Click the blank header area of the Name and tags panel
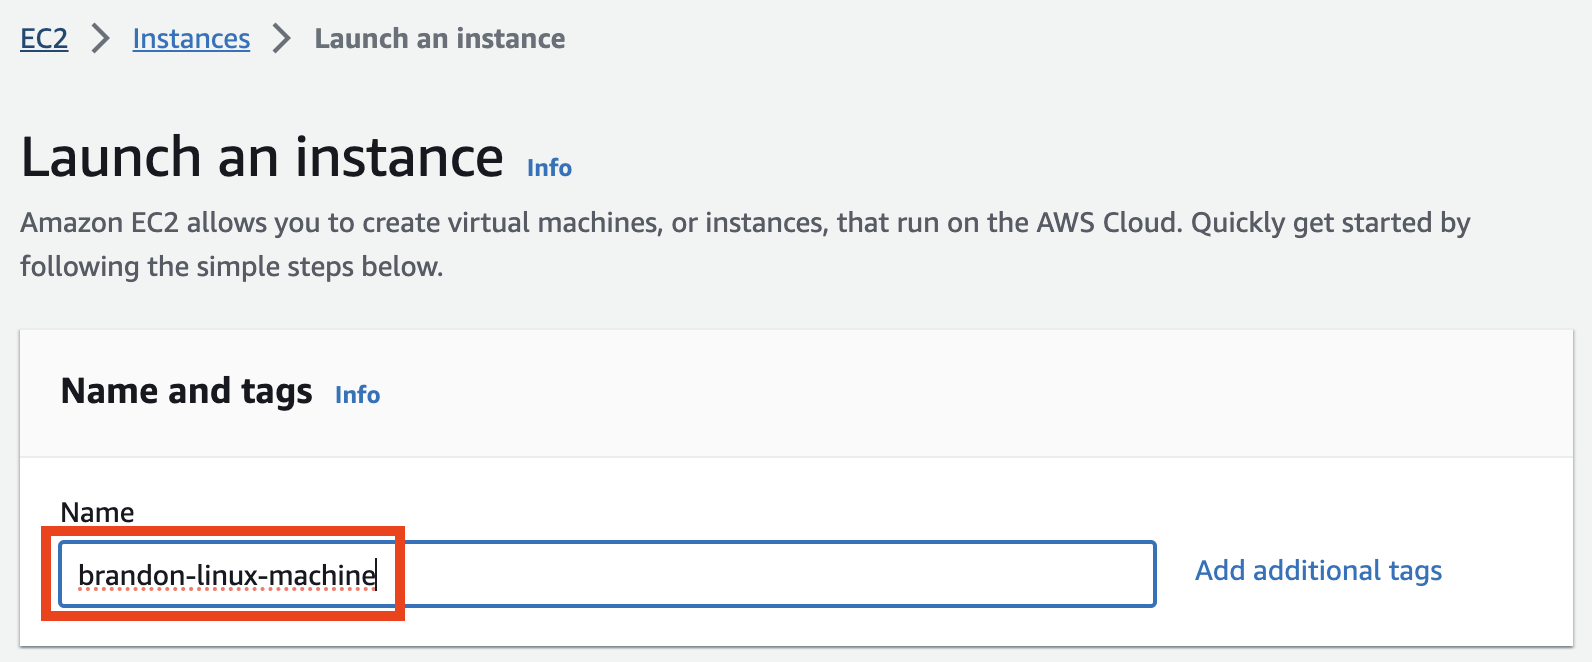This screenshot has height=662, width=1592. [x=975, y=393]
